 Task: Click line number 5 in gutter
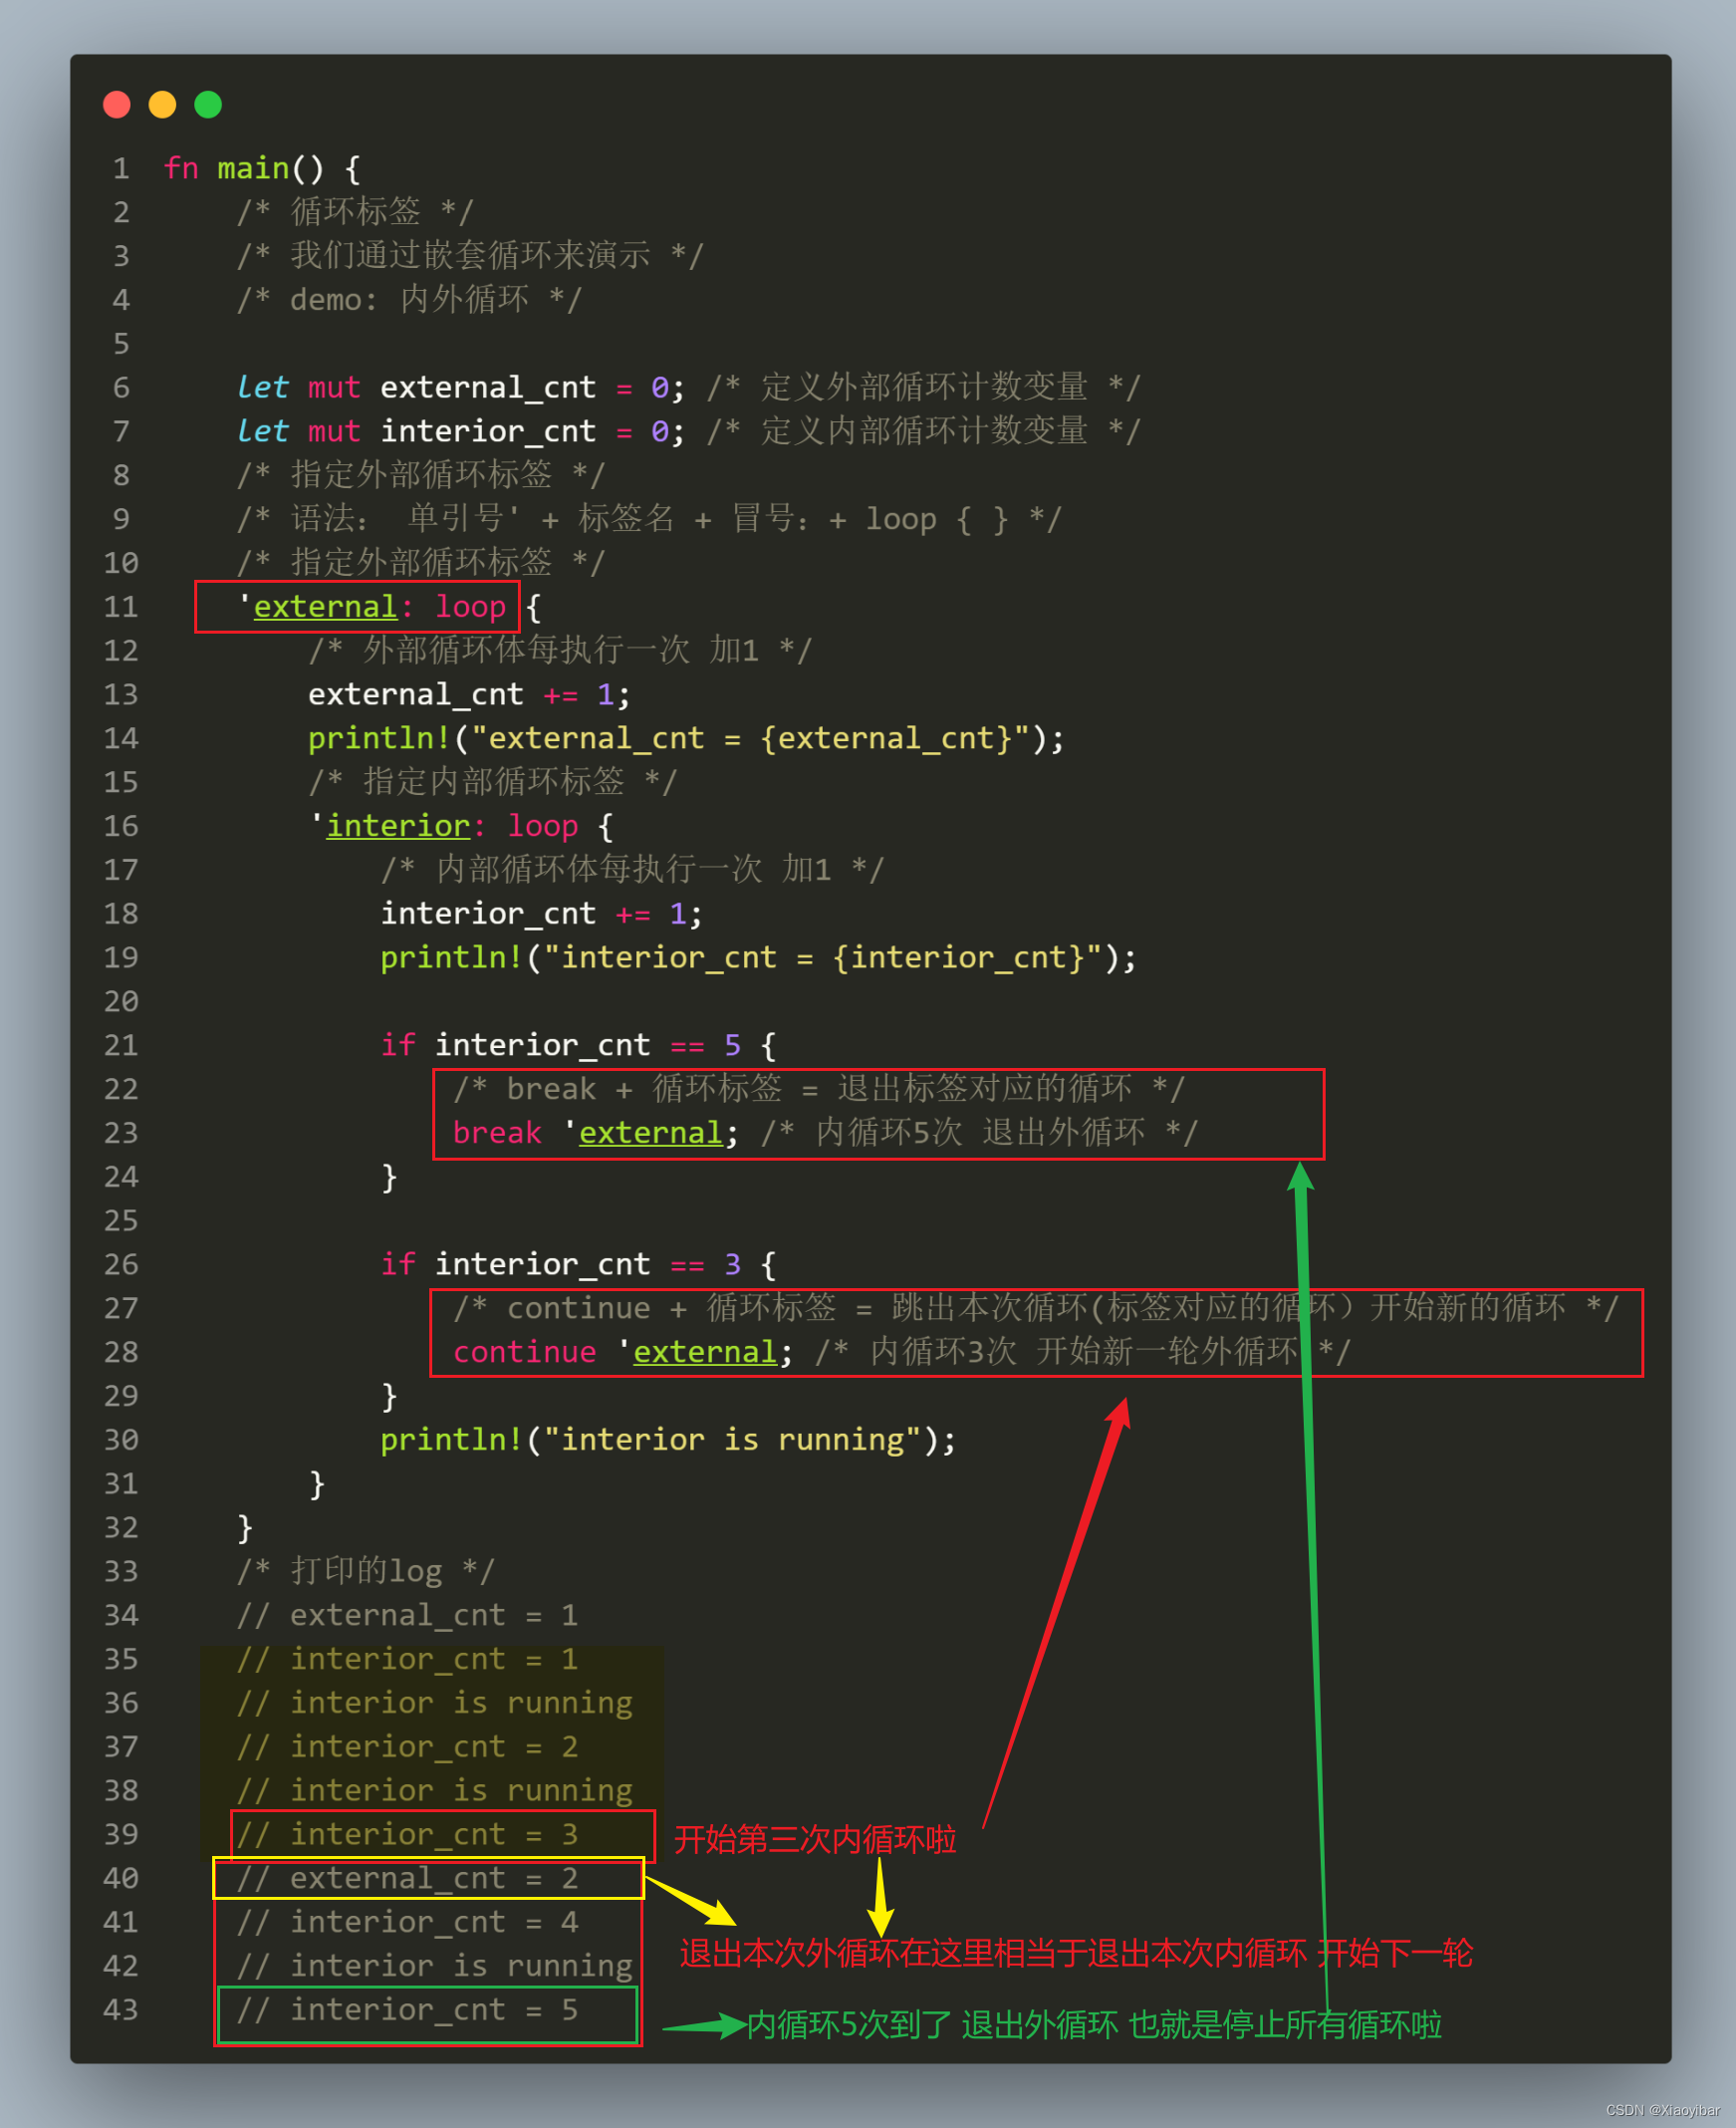click(121, 344)
